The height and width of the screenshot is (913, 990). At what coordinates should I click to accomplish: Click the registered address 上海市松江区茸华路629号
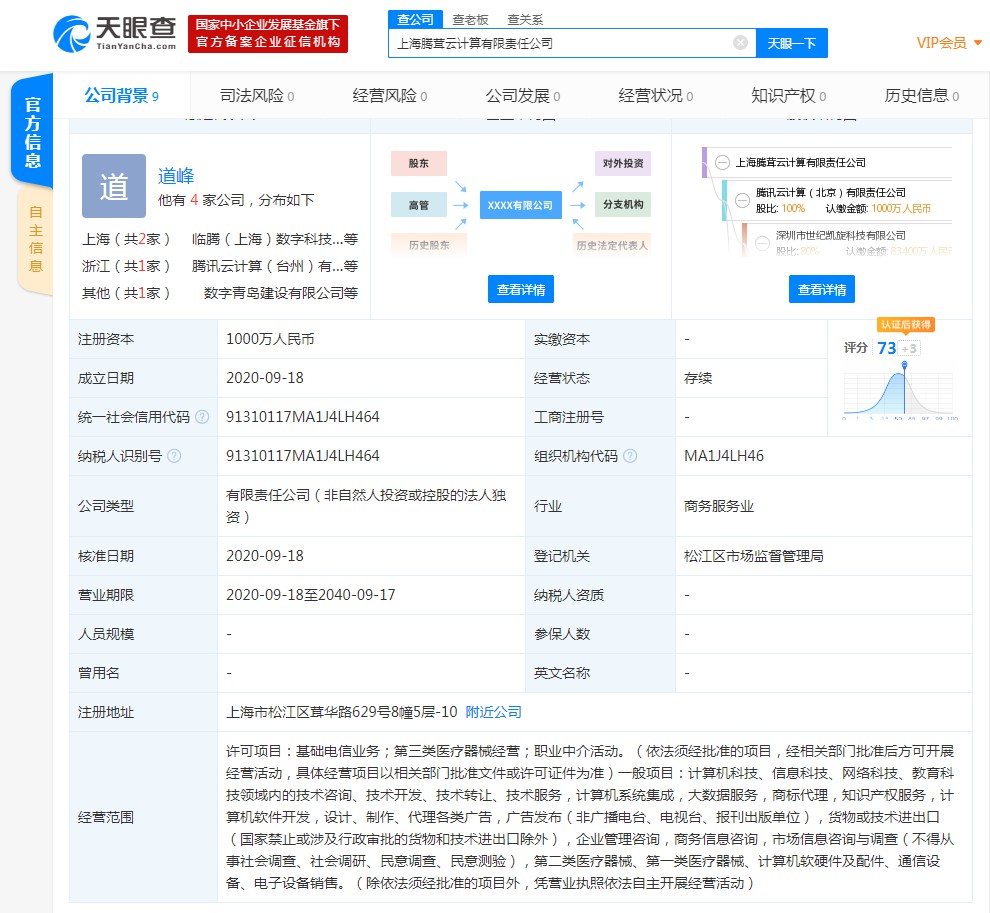[342, 712]
